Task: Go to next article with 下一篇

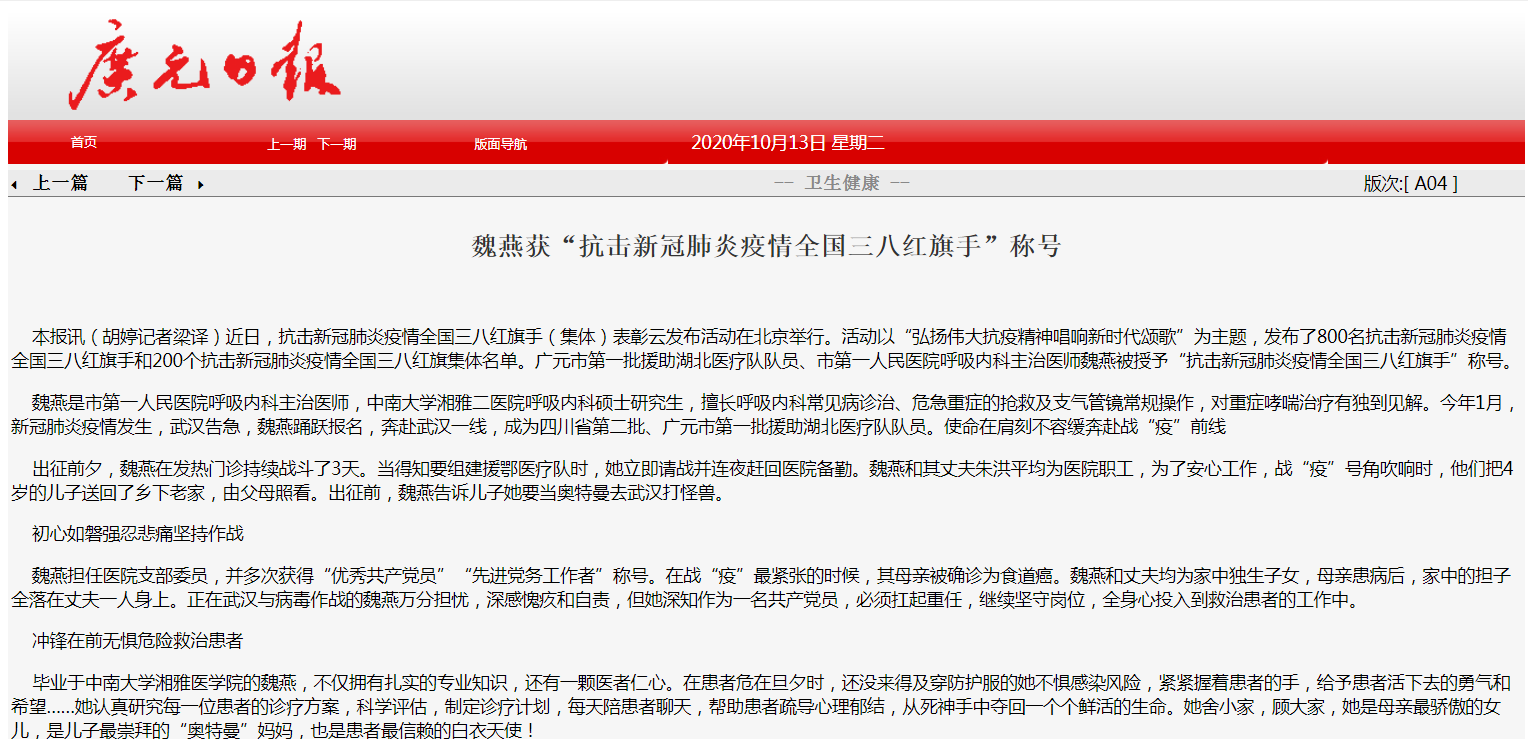Action: coord(155,183)
